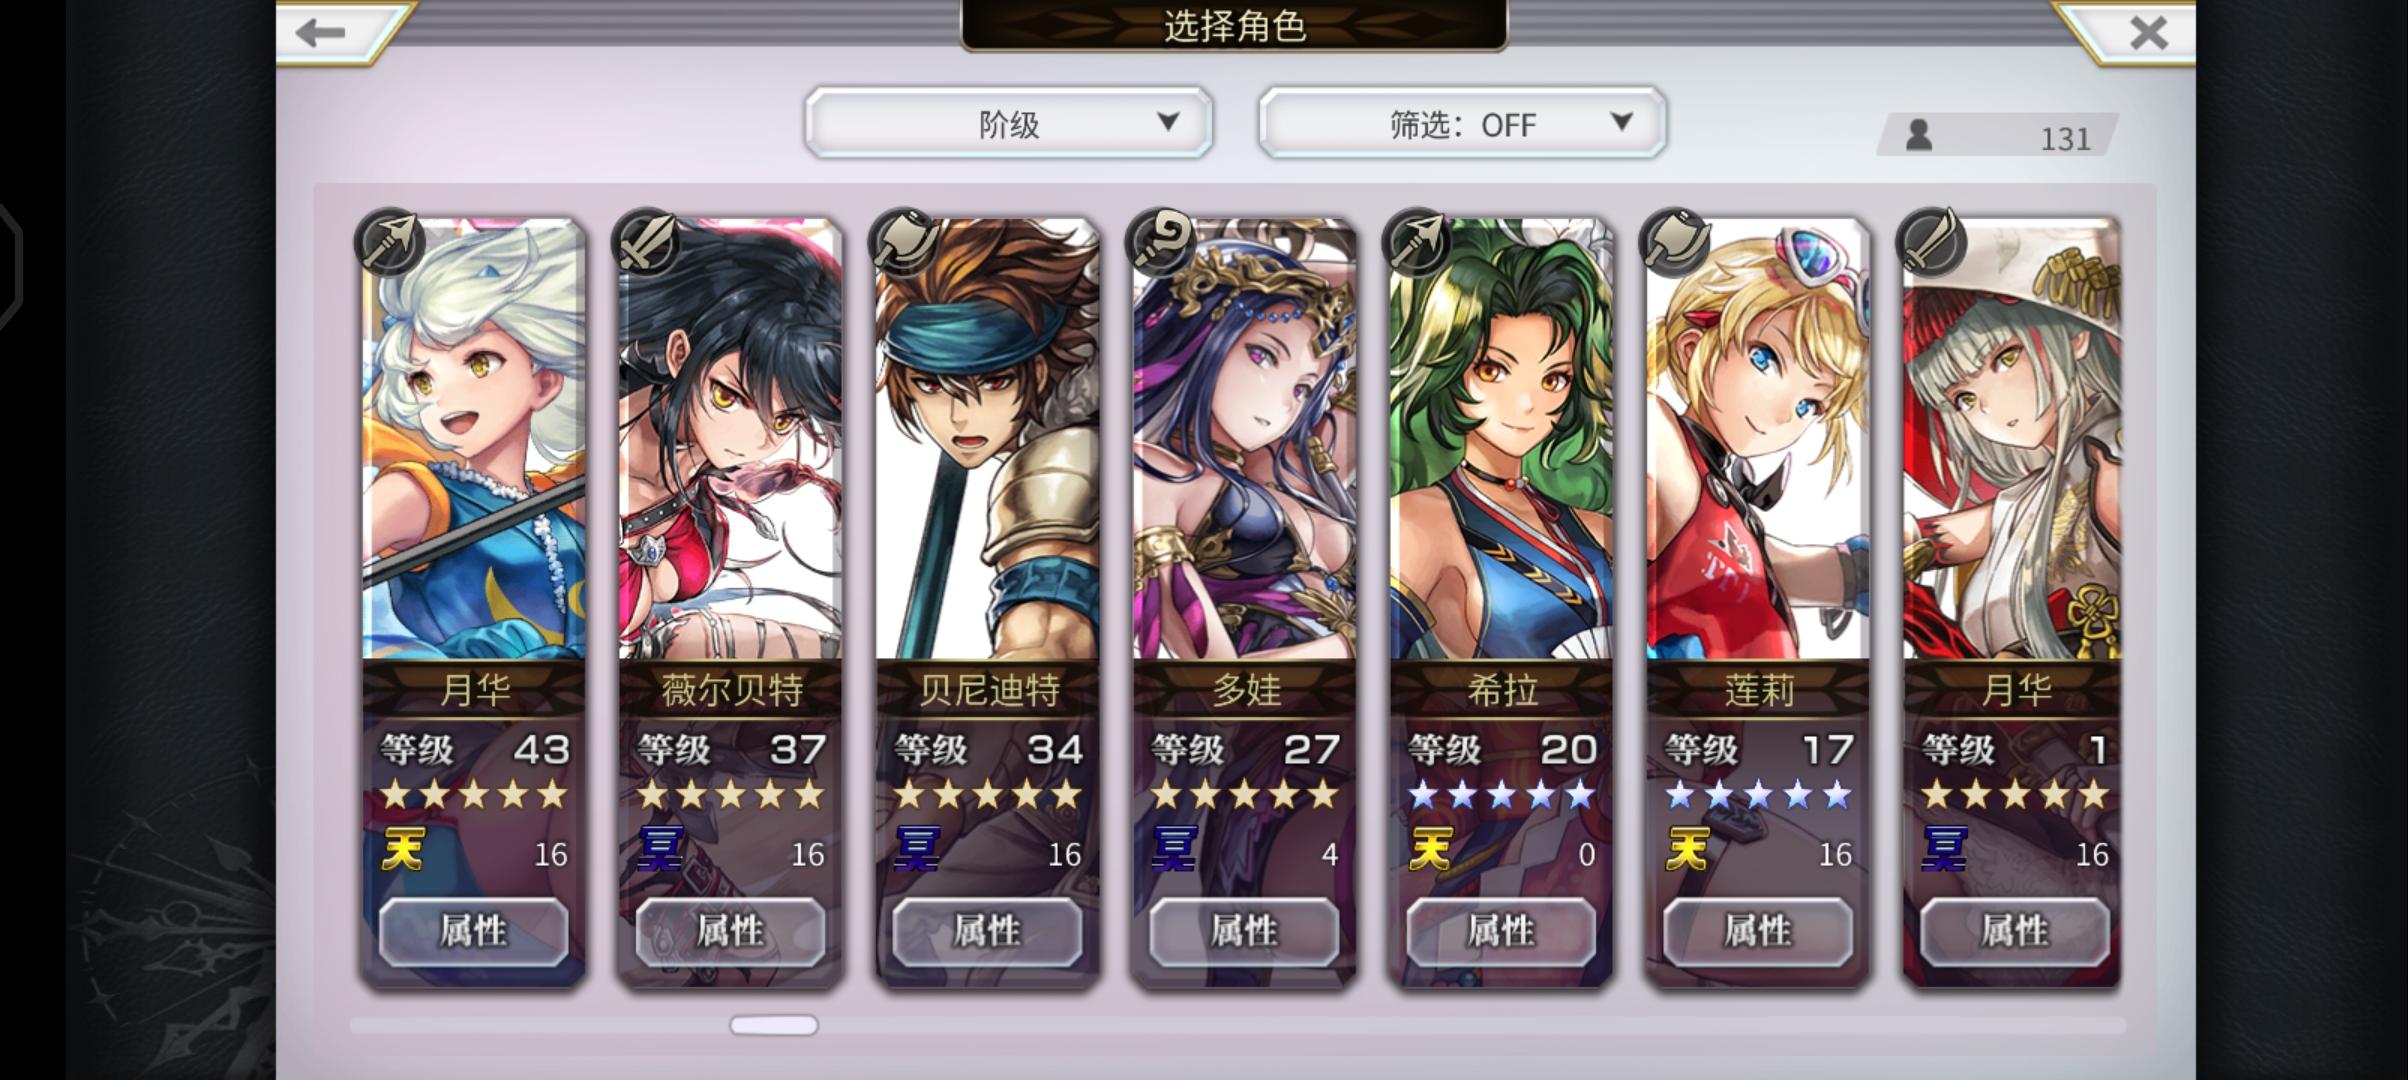Image resolution: width=2408 pixels, height=1080 pixels.
Task: Tap the spear weapon icon on level 43 月华
Action: 388,242
